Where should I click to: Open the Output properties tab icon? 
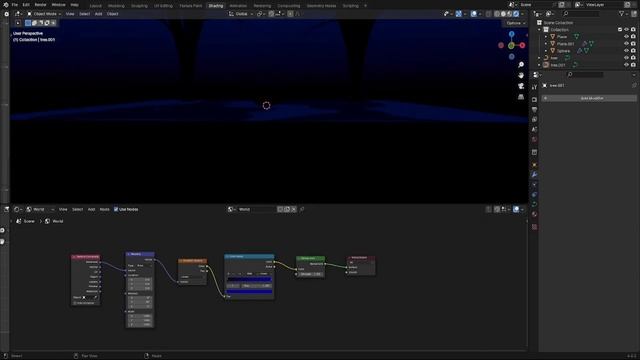[534, 109]
